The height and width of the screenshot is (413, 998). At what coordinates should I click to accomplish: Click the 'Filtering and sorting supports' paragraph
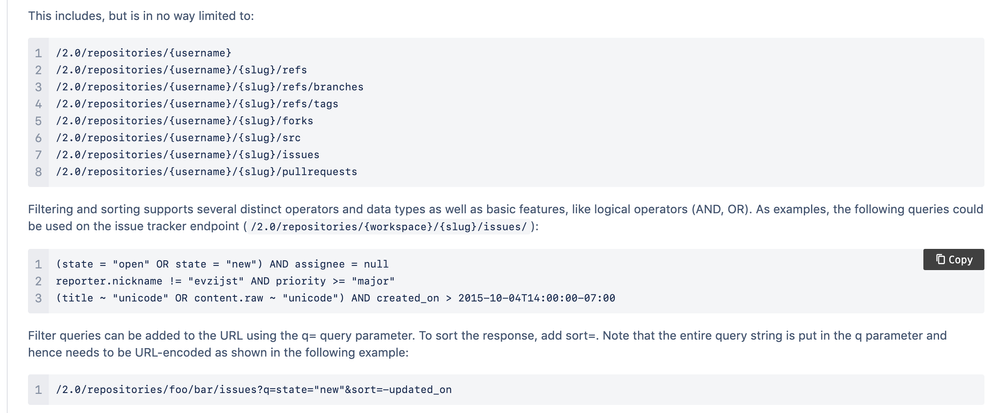pyautogui.click(x=506, y=218)
